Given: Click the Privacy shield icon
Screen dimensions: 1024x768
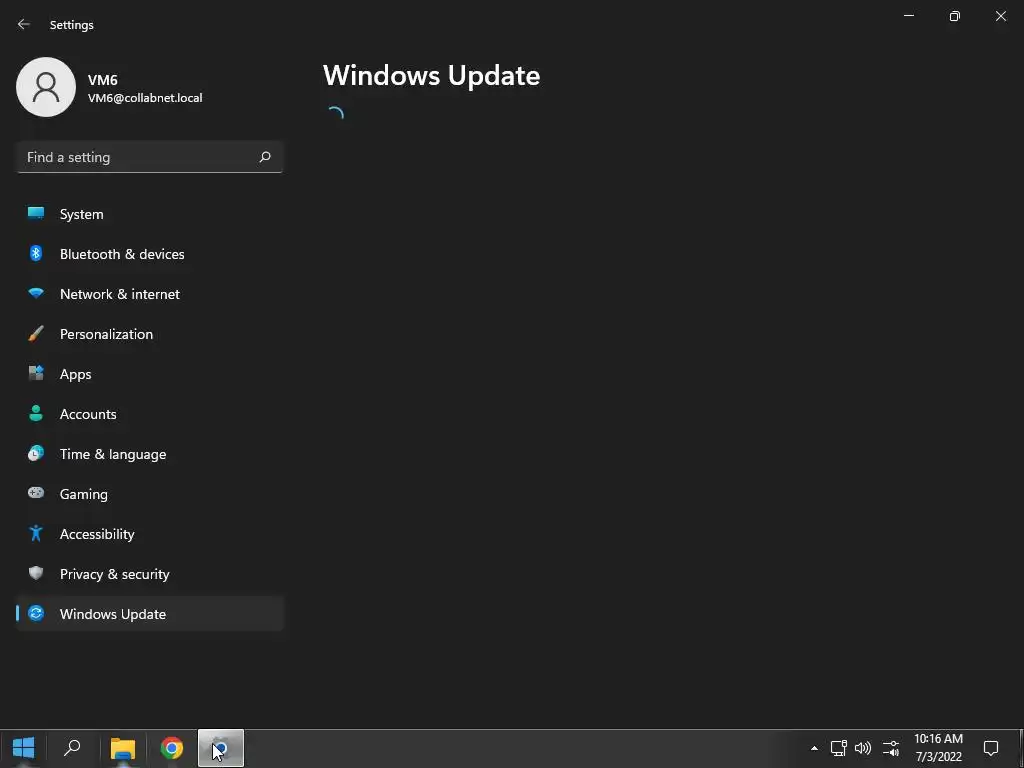Looking at the screenshot, I should point(36,573).
